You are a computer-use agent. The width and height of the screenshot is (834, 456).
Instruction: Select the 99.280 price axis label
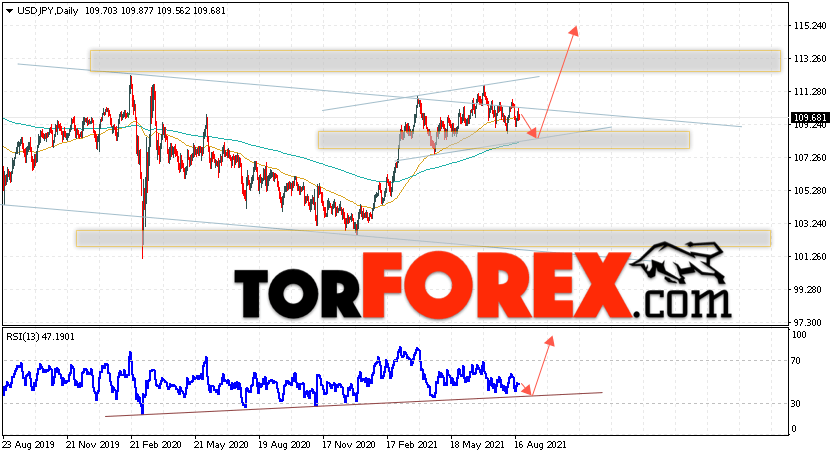coord(810,290)
